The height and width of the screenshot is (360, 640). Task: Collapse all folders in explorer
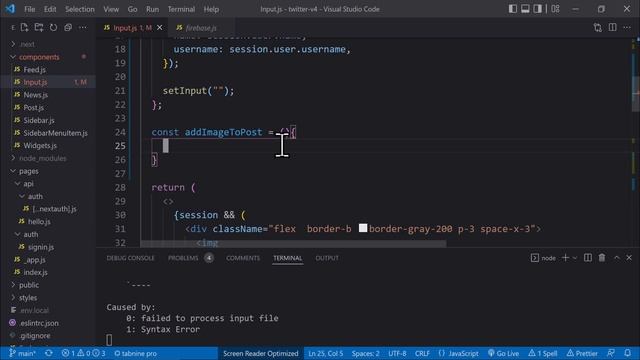68,27
